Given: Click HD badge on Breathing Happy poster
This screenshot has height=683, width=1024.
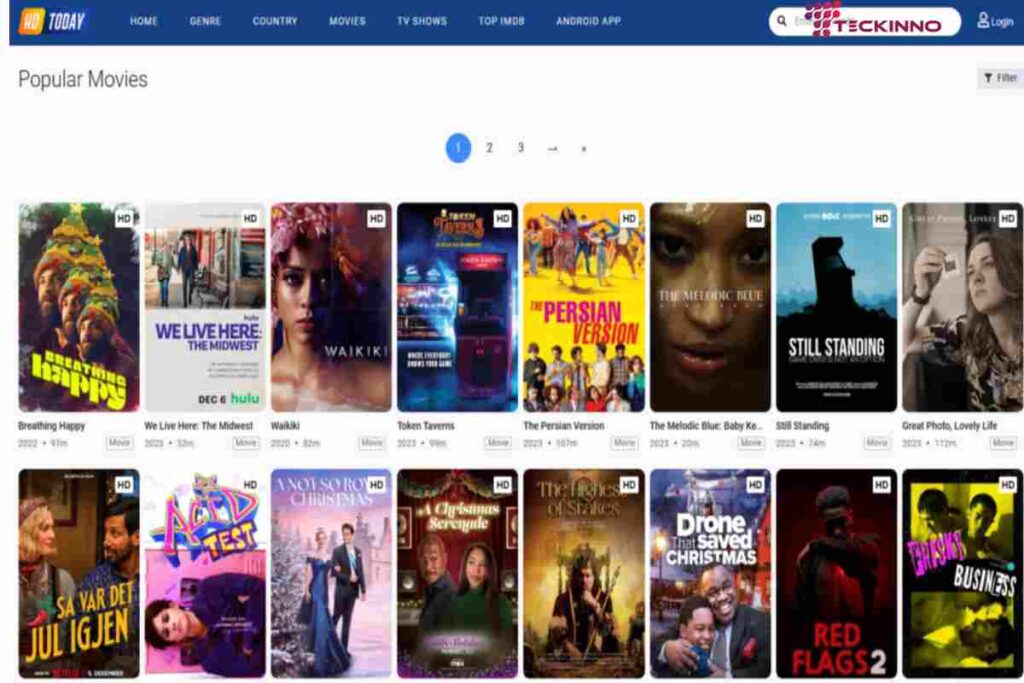Looking at the screenshot, I should (x=124, y=218).
